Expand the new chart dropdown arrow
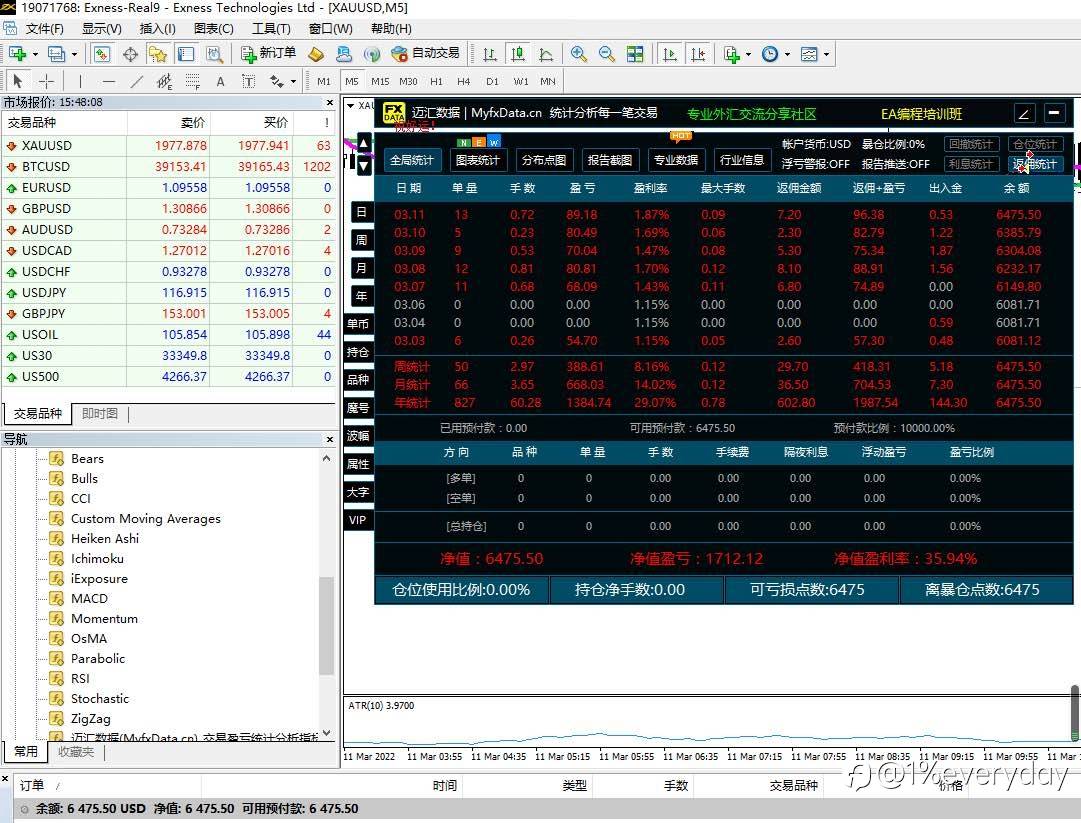 click(35, 54)
